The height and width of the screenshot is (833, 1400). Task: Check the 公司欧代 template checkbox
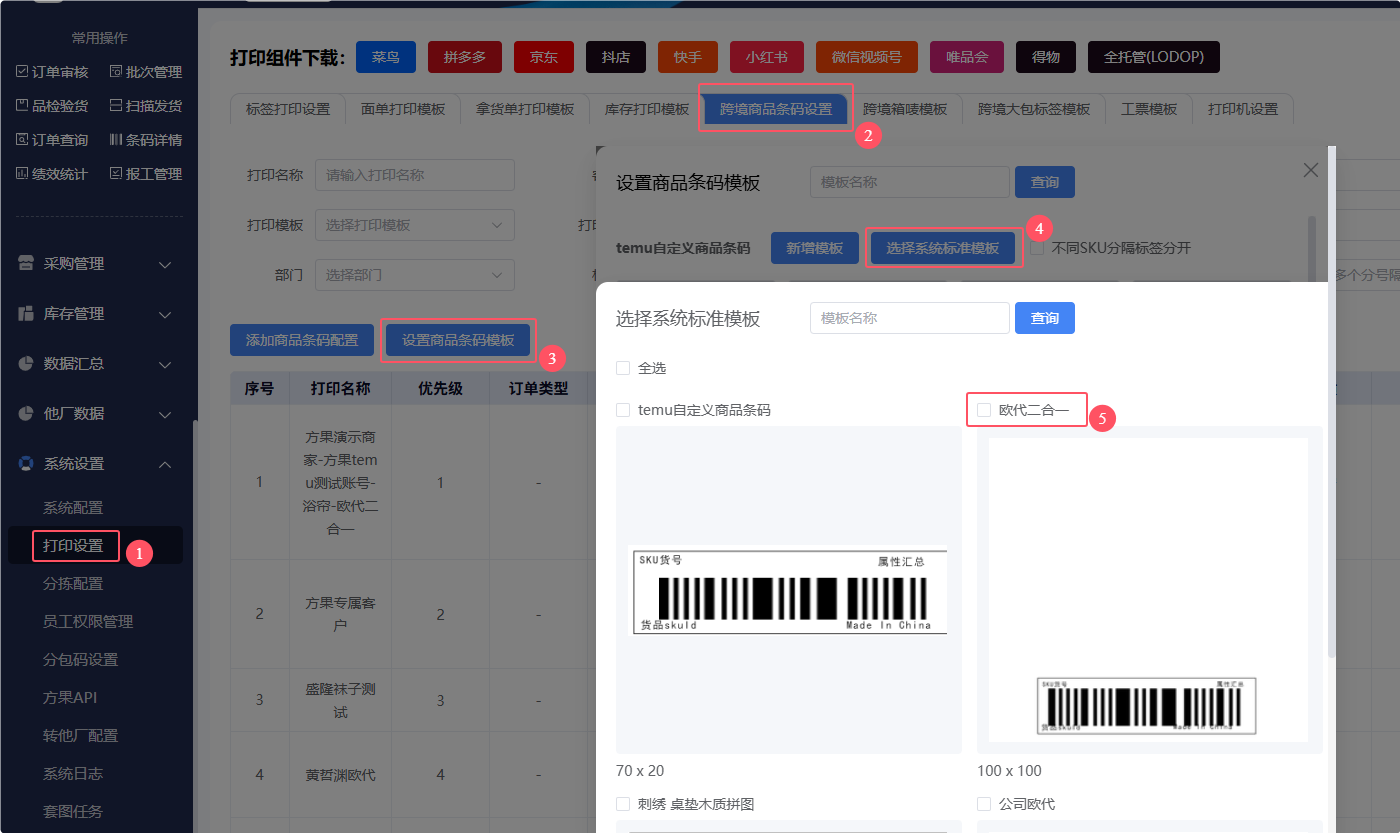(984, 804)
